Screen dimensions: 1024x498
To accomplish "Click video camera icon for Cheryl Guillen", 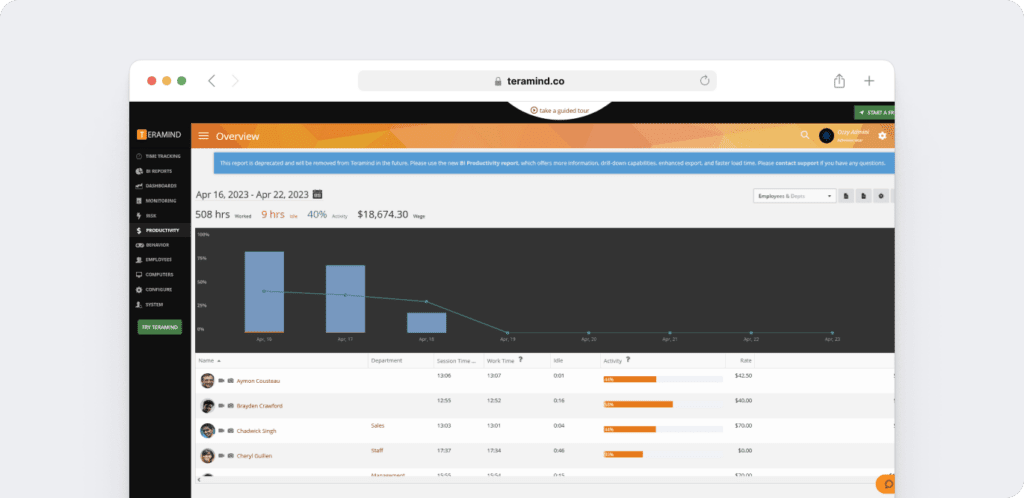I will 221,456.
